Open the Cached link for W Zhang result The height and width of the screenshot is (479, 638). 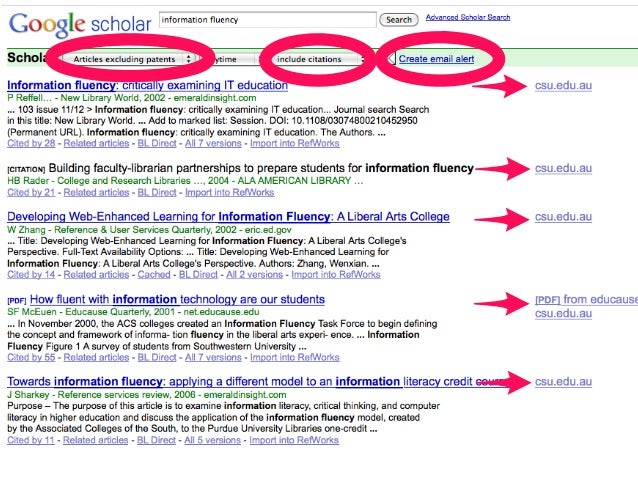point(154,275)
